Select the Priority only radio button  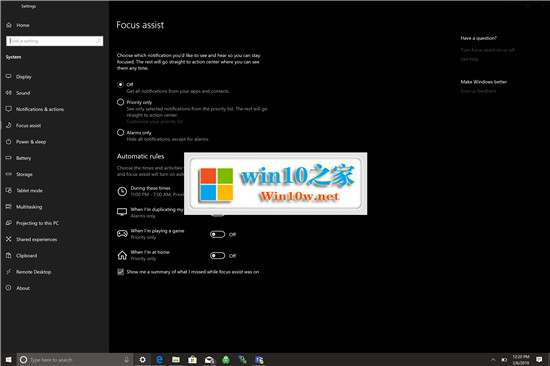tap(120, 102)
